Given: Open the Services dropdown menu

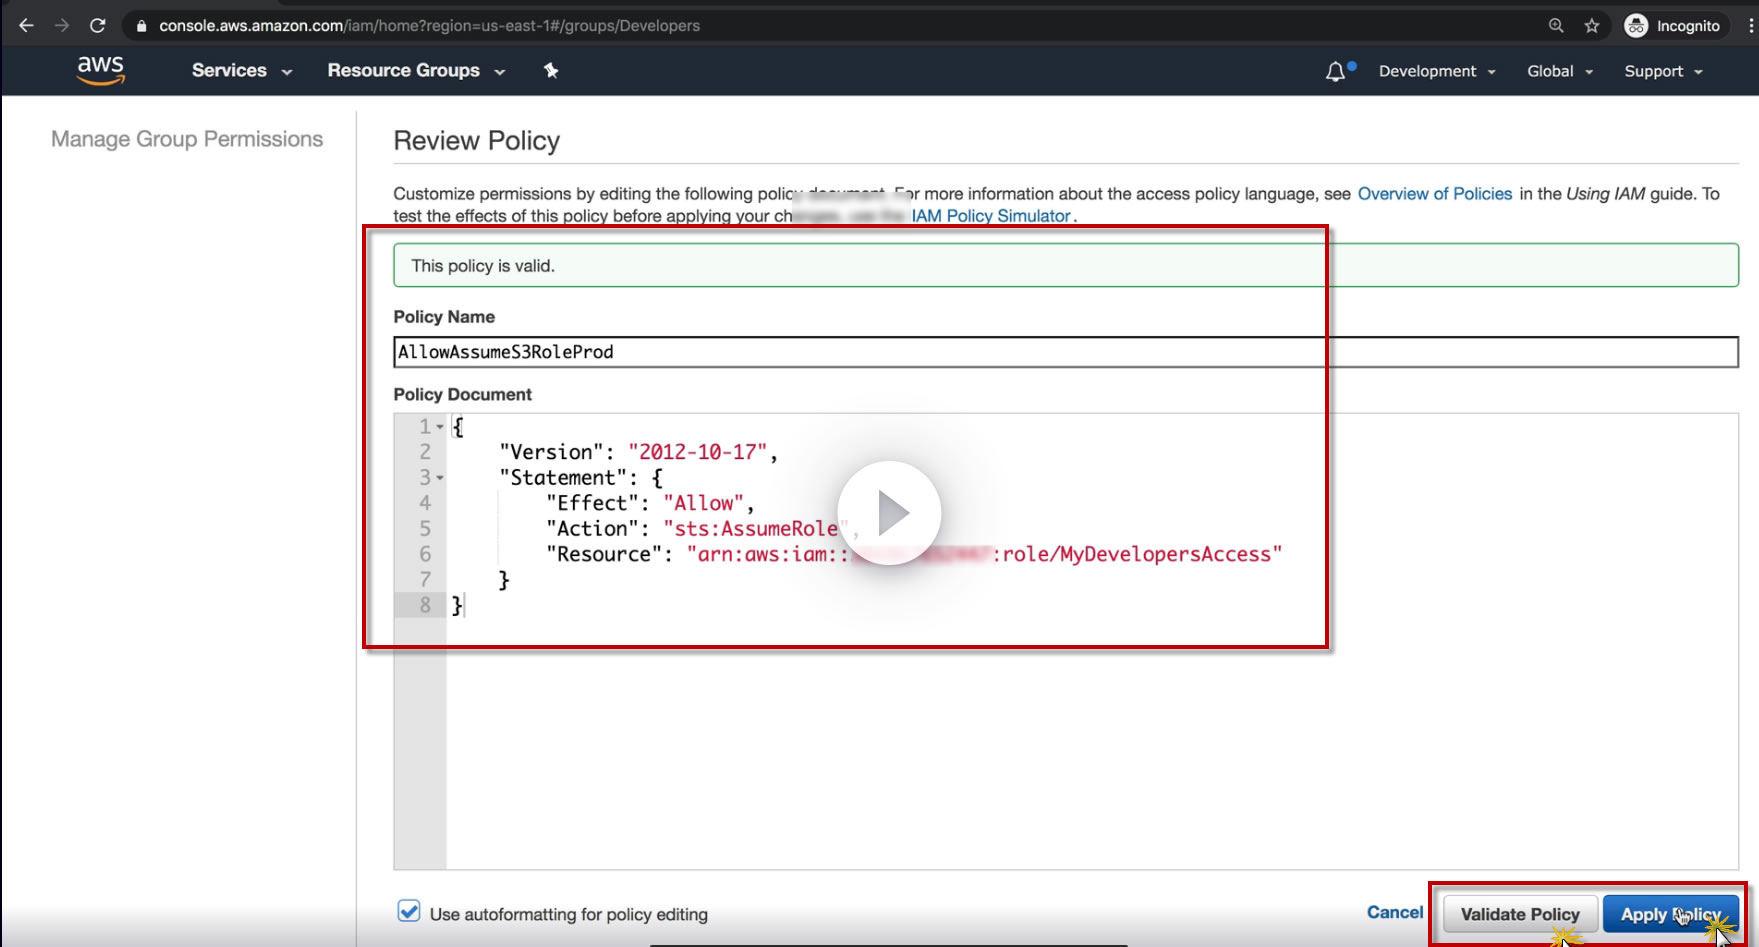Looking at the screenshot, I should (x=242, y=71).
